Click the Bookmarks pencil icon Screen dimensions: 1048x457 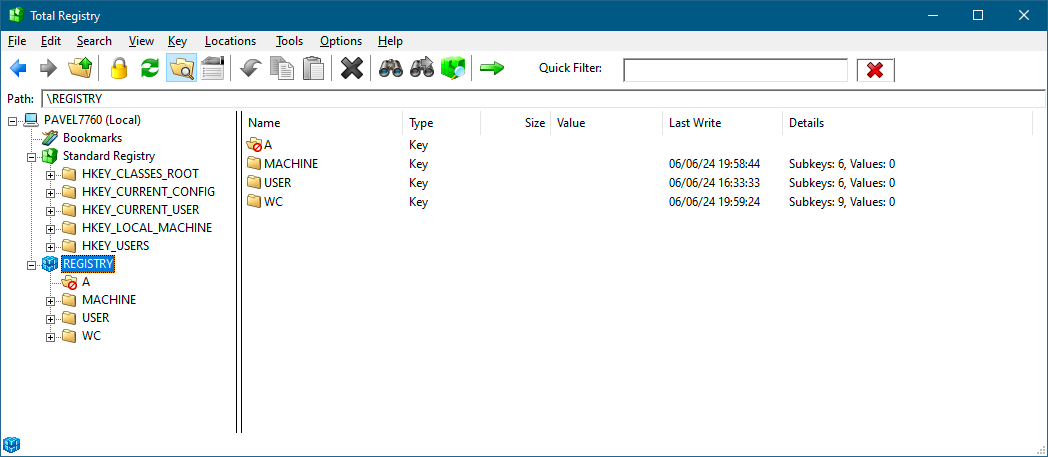pos(50,138)
